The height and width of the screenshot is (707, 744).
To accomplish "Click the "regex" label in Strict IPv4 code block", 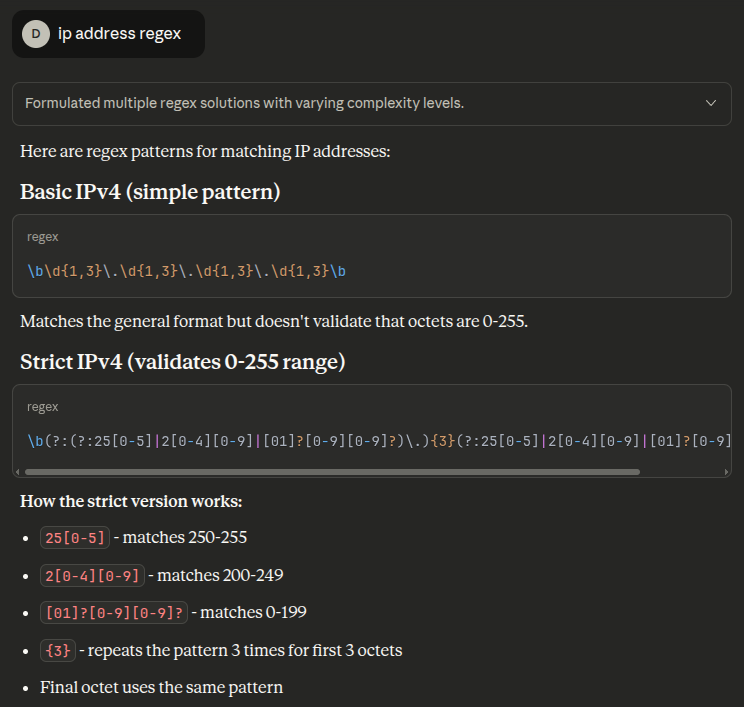I will coord(43,407).
